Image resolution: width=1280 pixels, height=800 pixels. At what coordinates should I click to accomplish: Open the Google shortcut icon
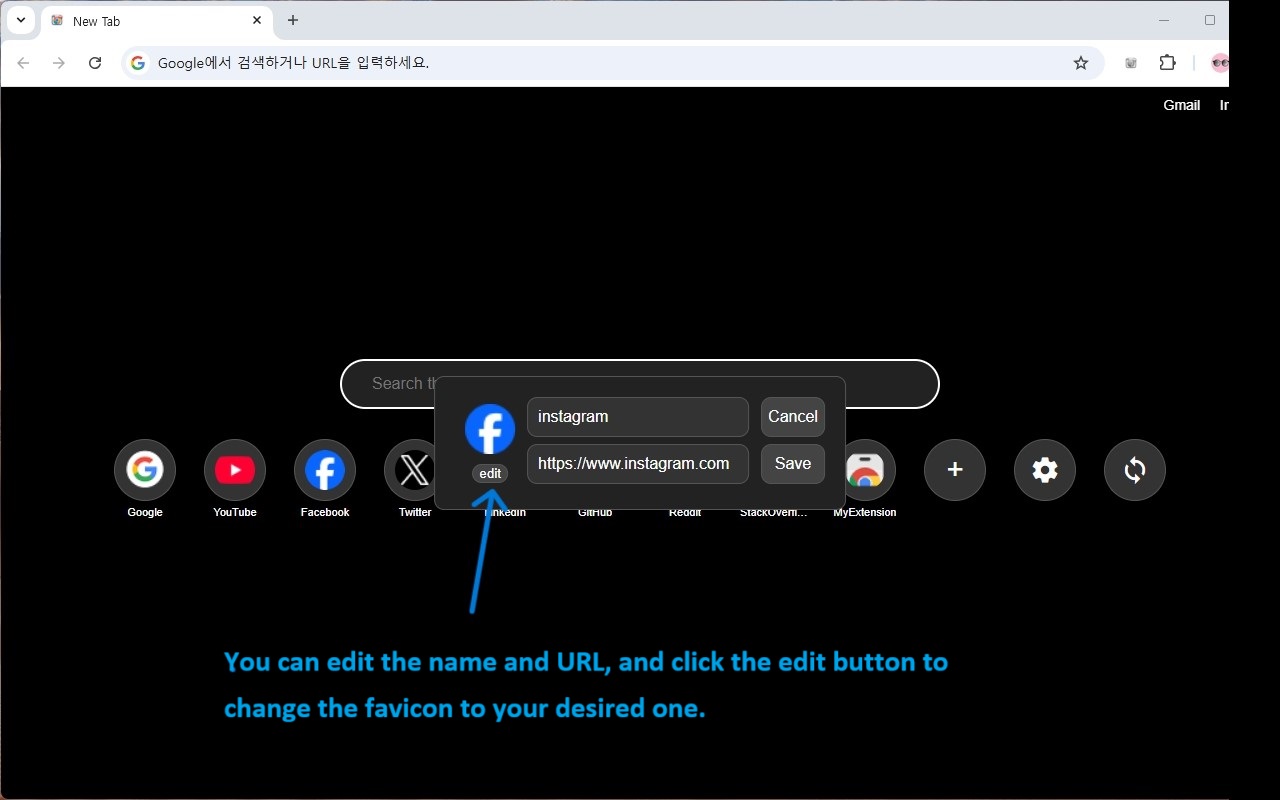coord(145,470)
